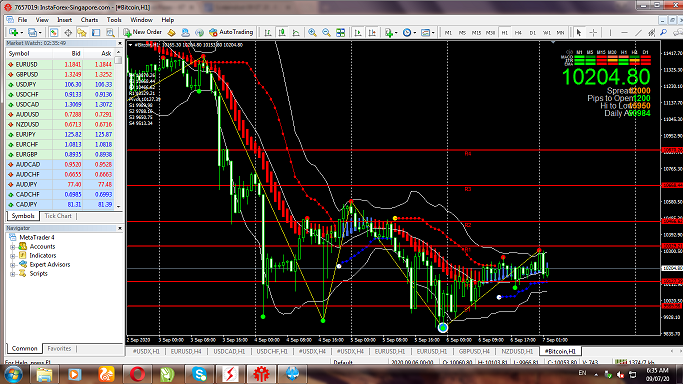Open the New Chart toolbar icon
The width and height of the screenshot is (683, 384).
click(13, 33)
